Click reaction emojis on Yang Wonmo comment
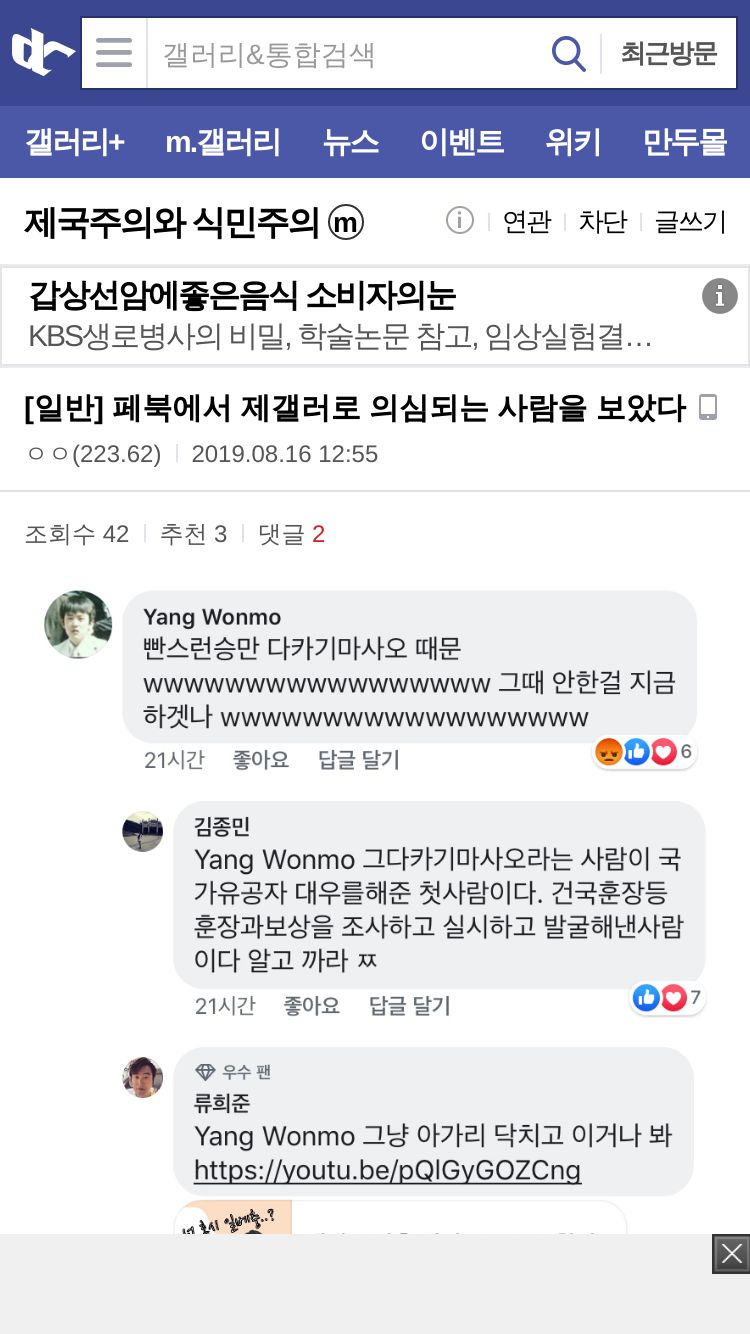 pyautogui.click(x=645, y=752)
